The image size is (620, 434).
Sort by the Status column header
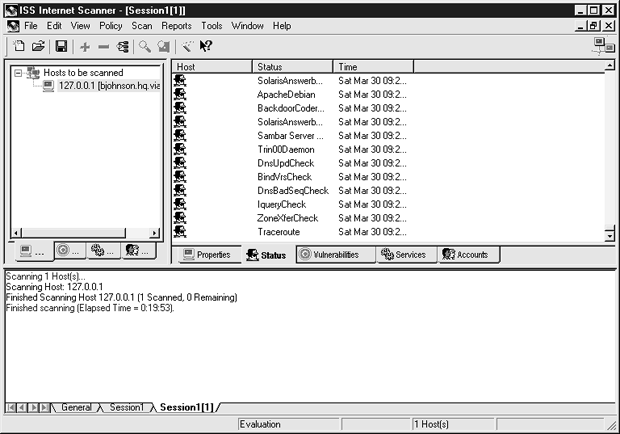(292, 66)
